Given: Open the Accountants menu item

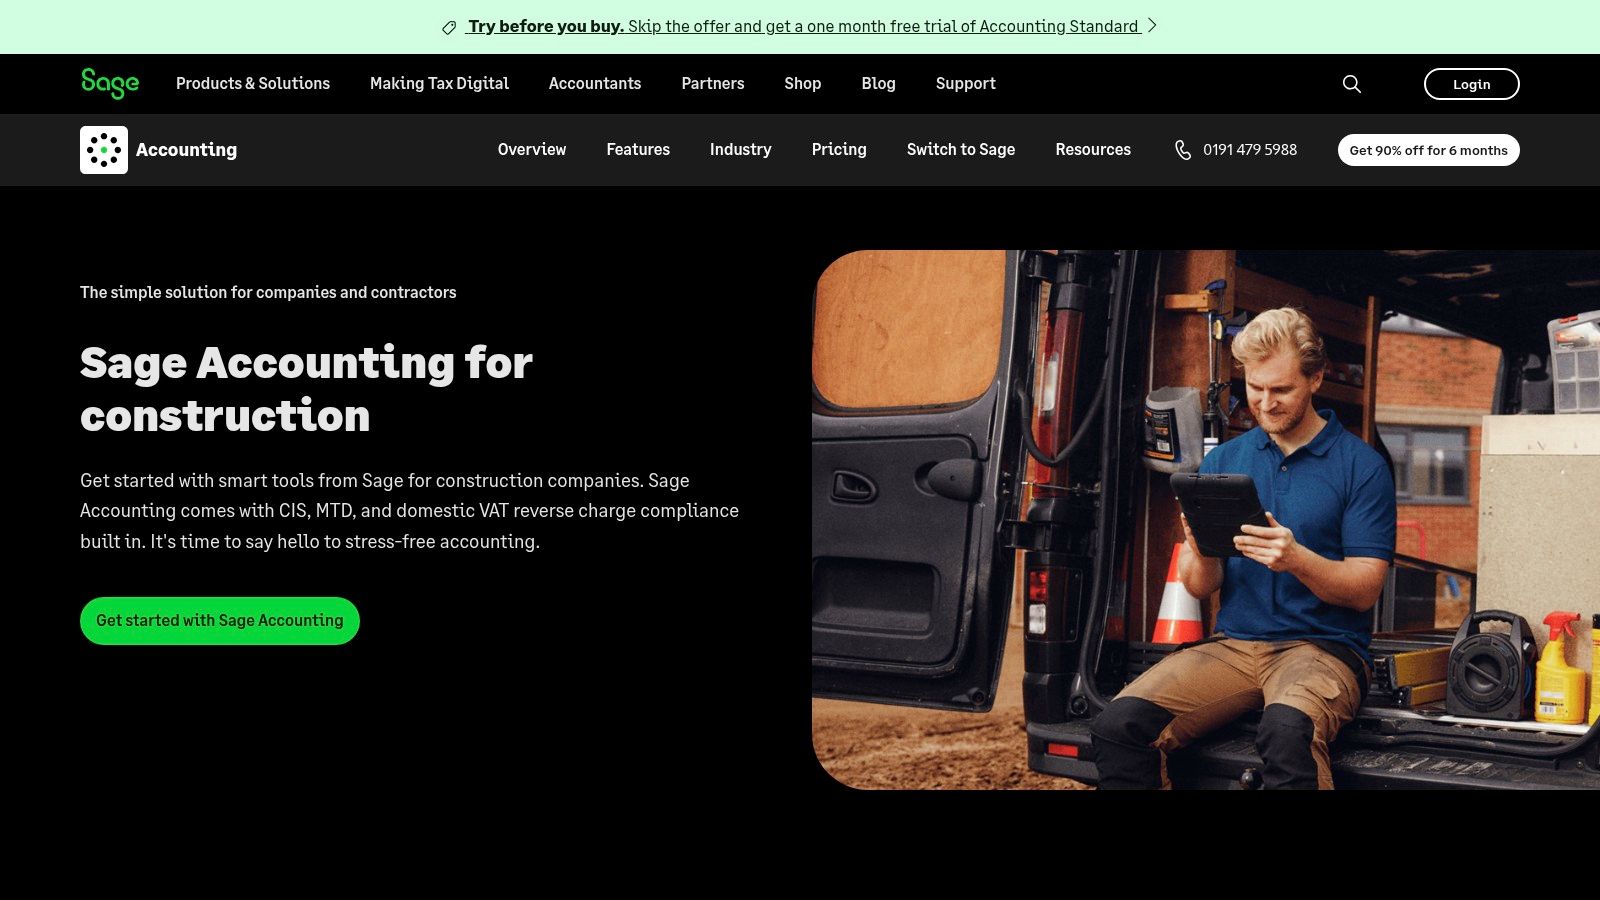Looking at the screenshot, I should click(595, 83).
